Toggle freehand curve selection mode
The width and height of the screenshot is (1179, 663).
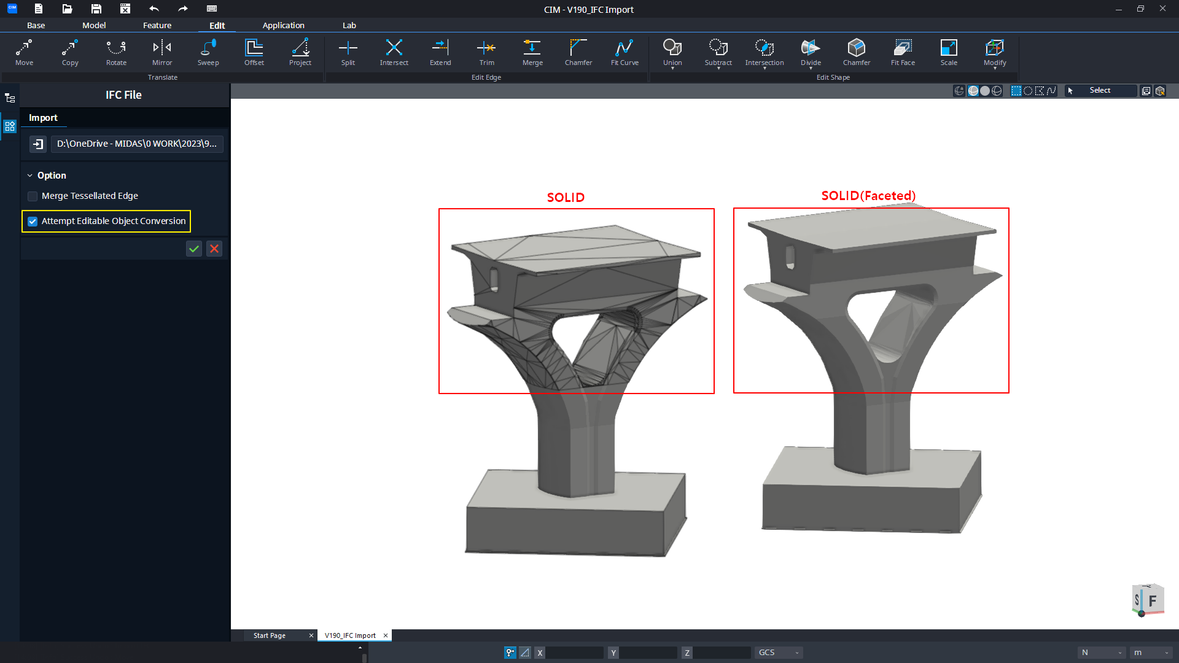click(1052, 91)
